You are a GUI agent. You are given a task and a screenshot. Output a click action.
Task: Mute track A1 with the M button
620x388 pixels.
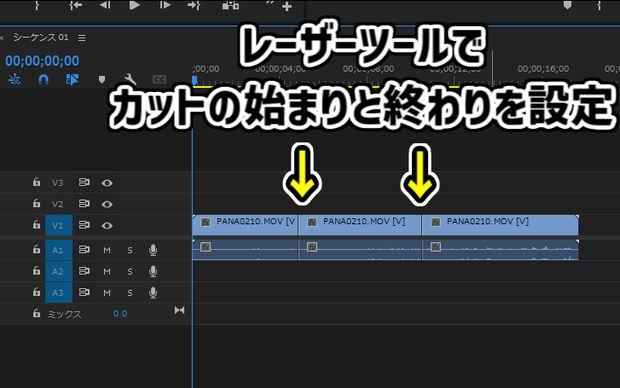(x=107, y=250)
